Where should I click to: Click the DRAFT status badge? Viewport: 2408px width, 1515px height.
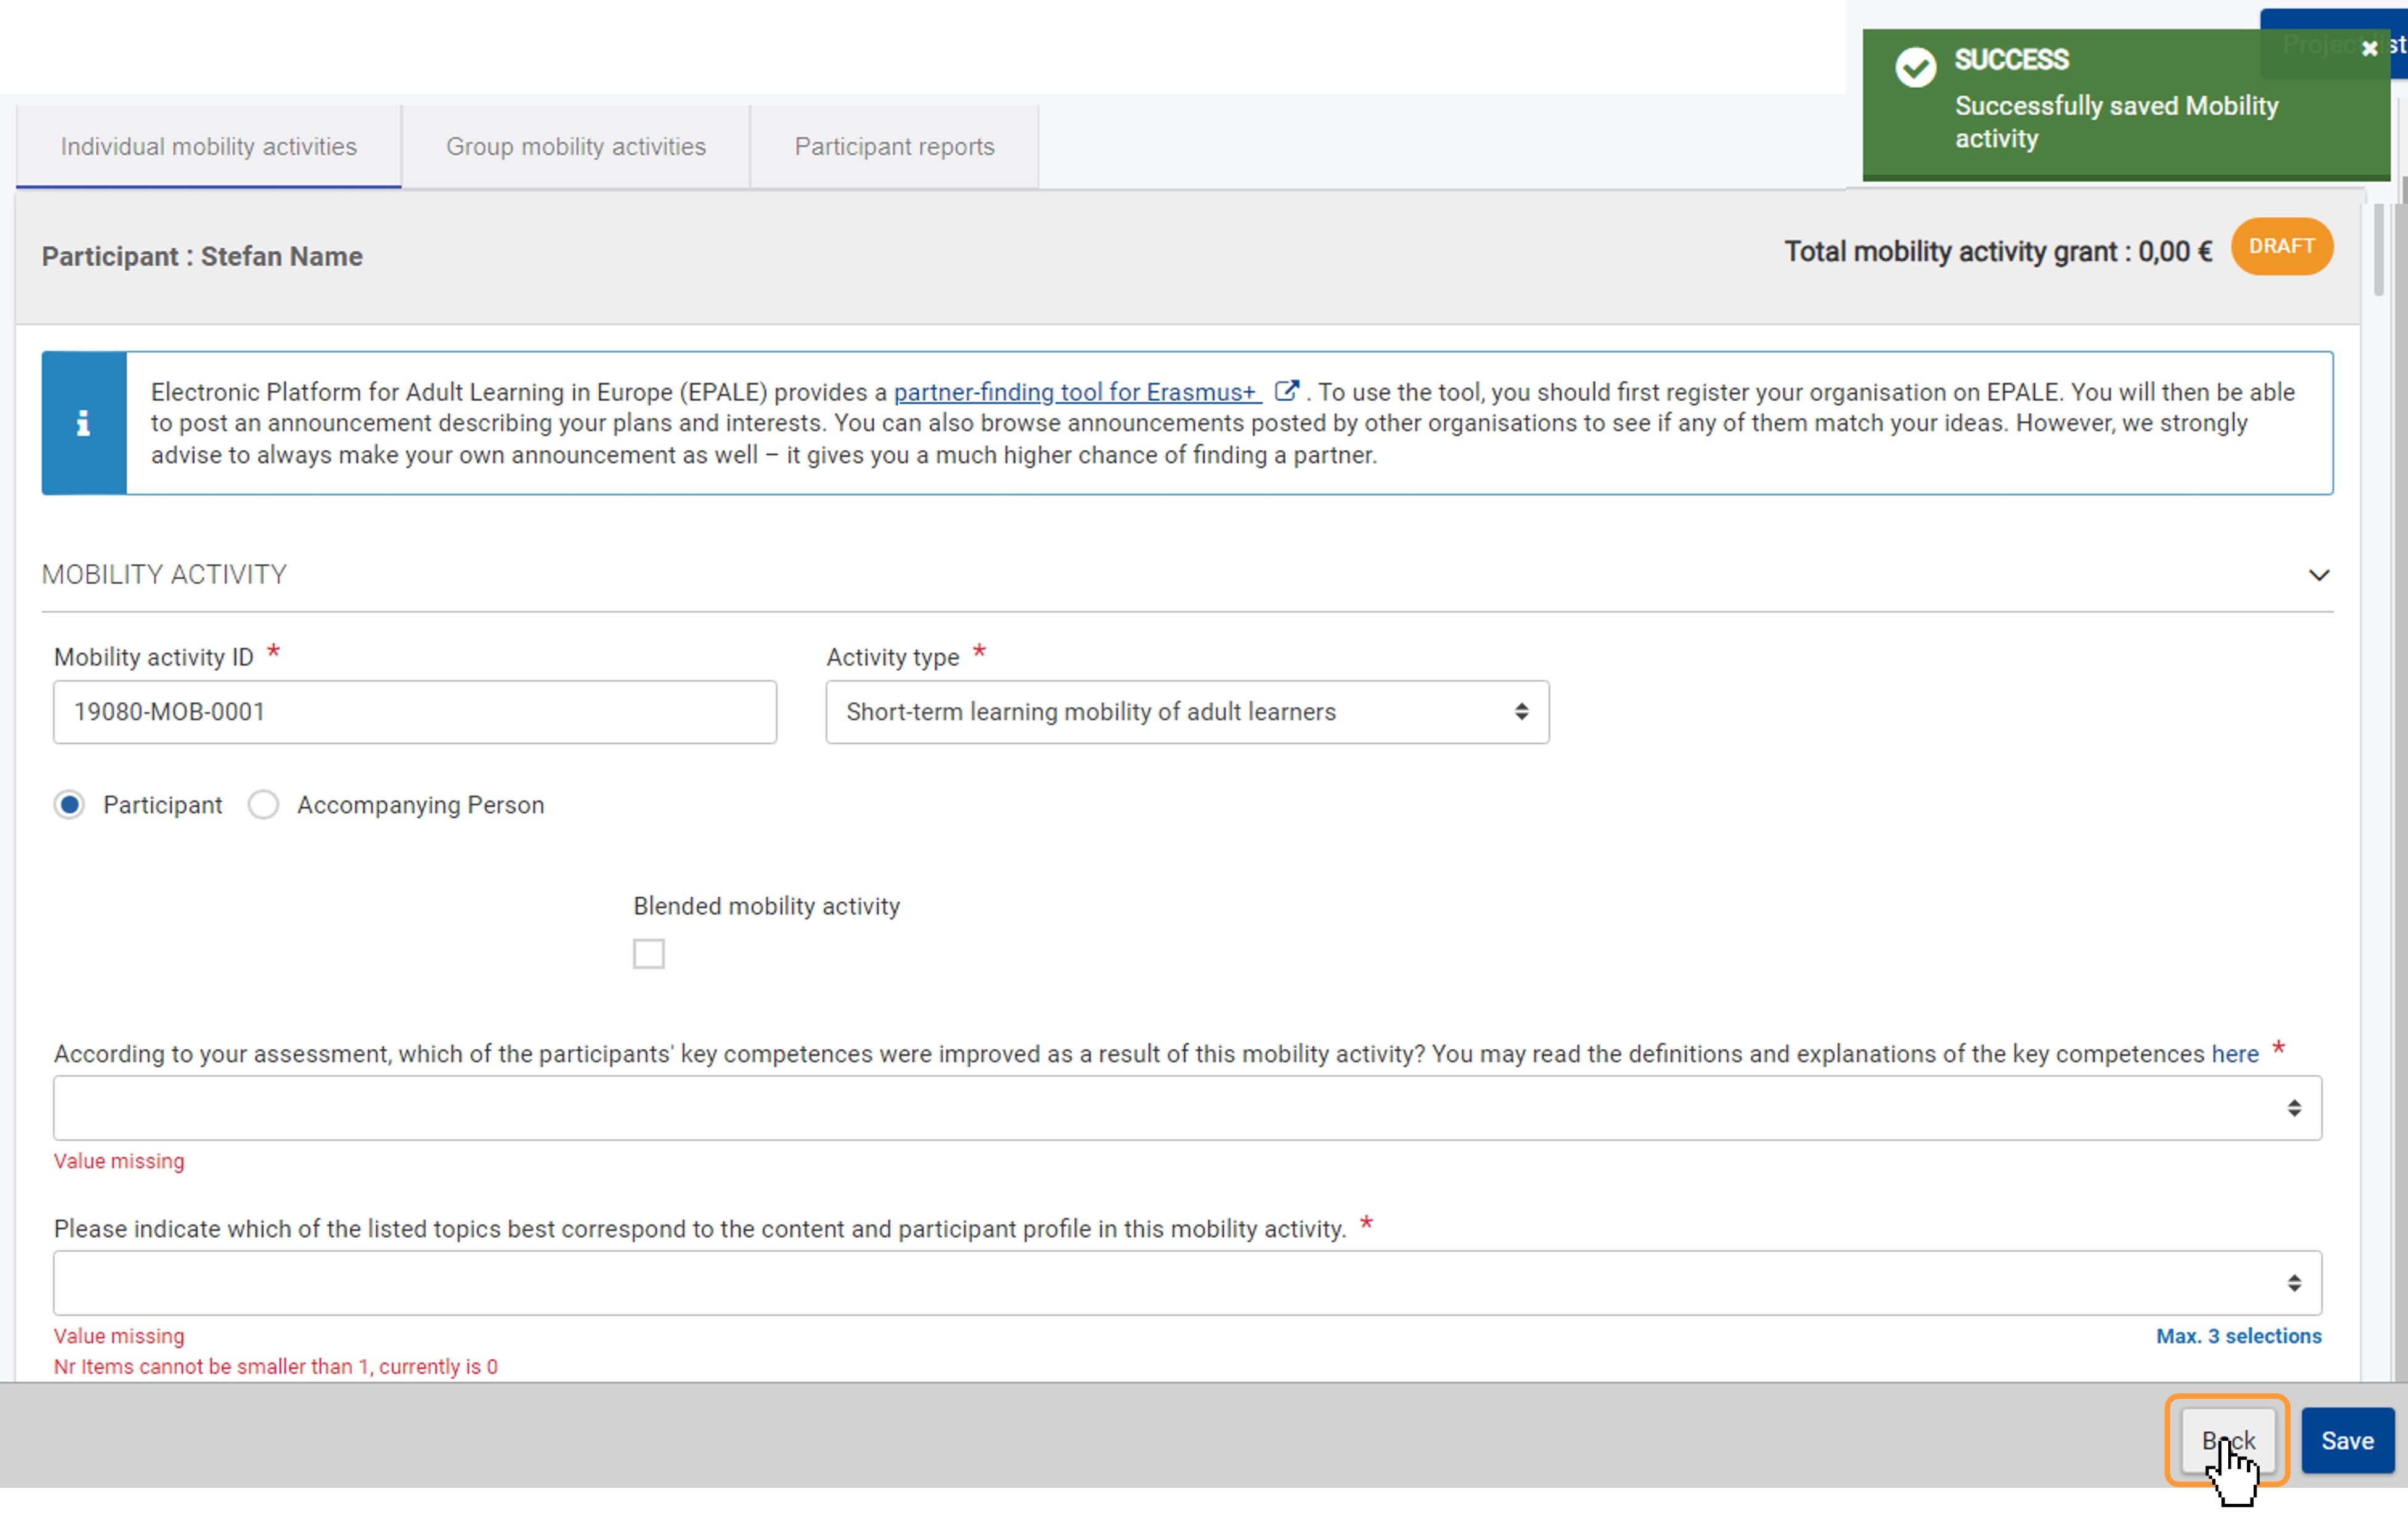[x=2281, y=246]
